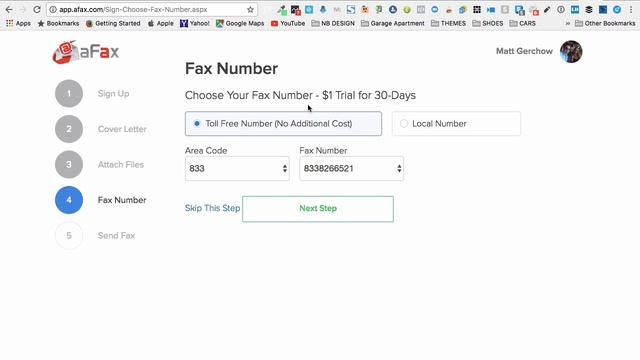Click the Matt Gerchow user name
This screenshot has width=640, height=360.
click(524, 51)
